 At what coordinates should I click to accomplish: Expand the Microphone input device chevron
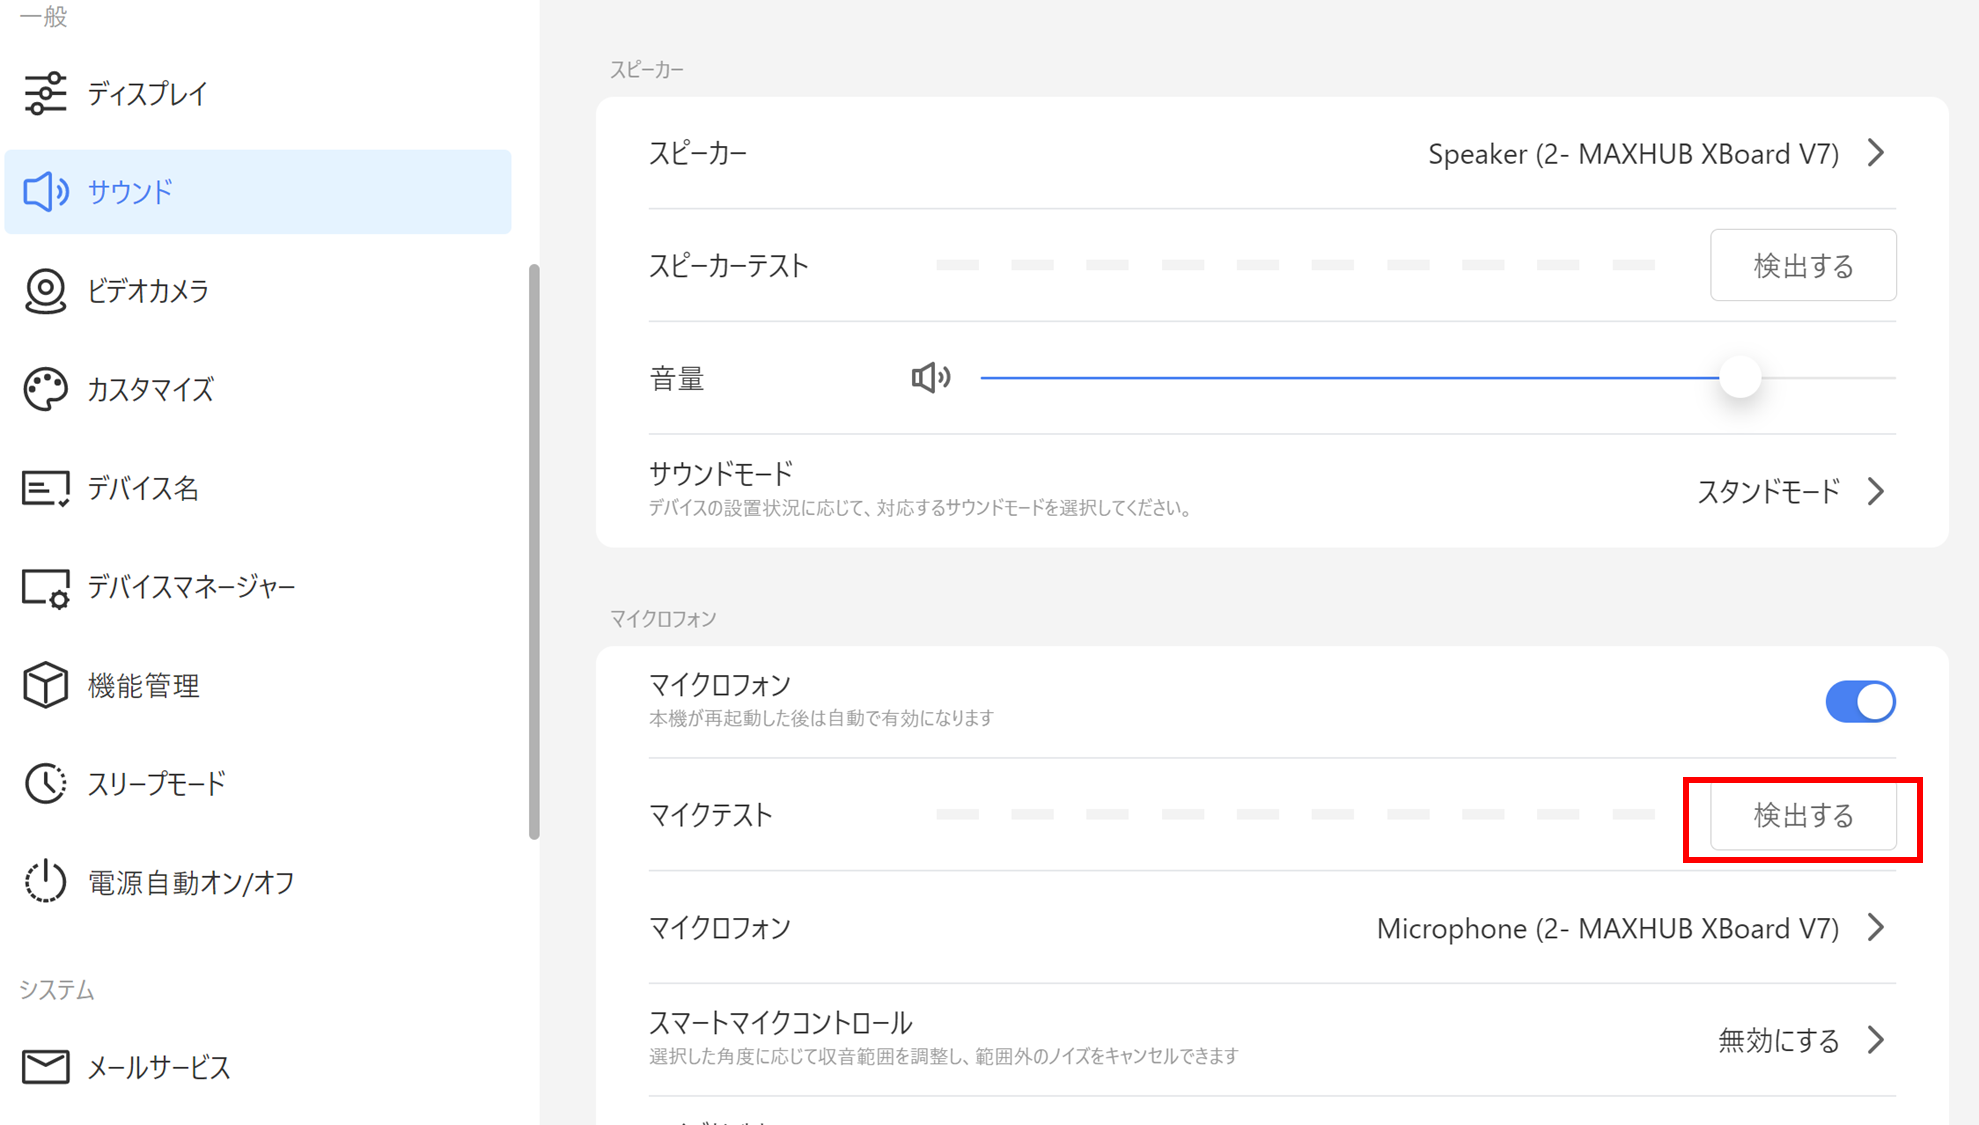point(1876,928)
